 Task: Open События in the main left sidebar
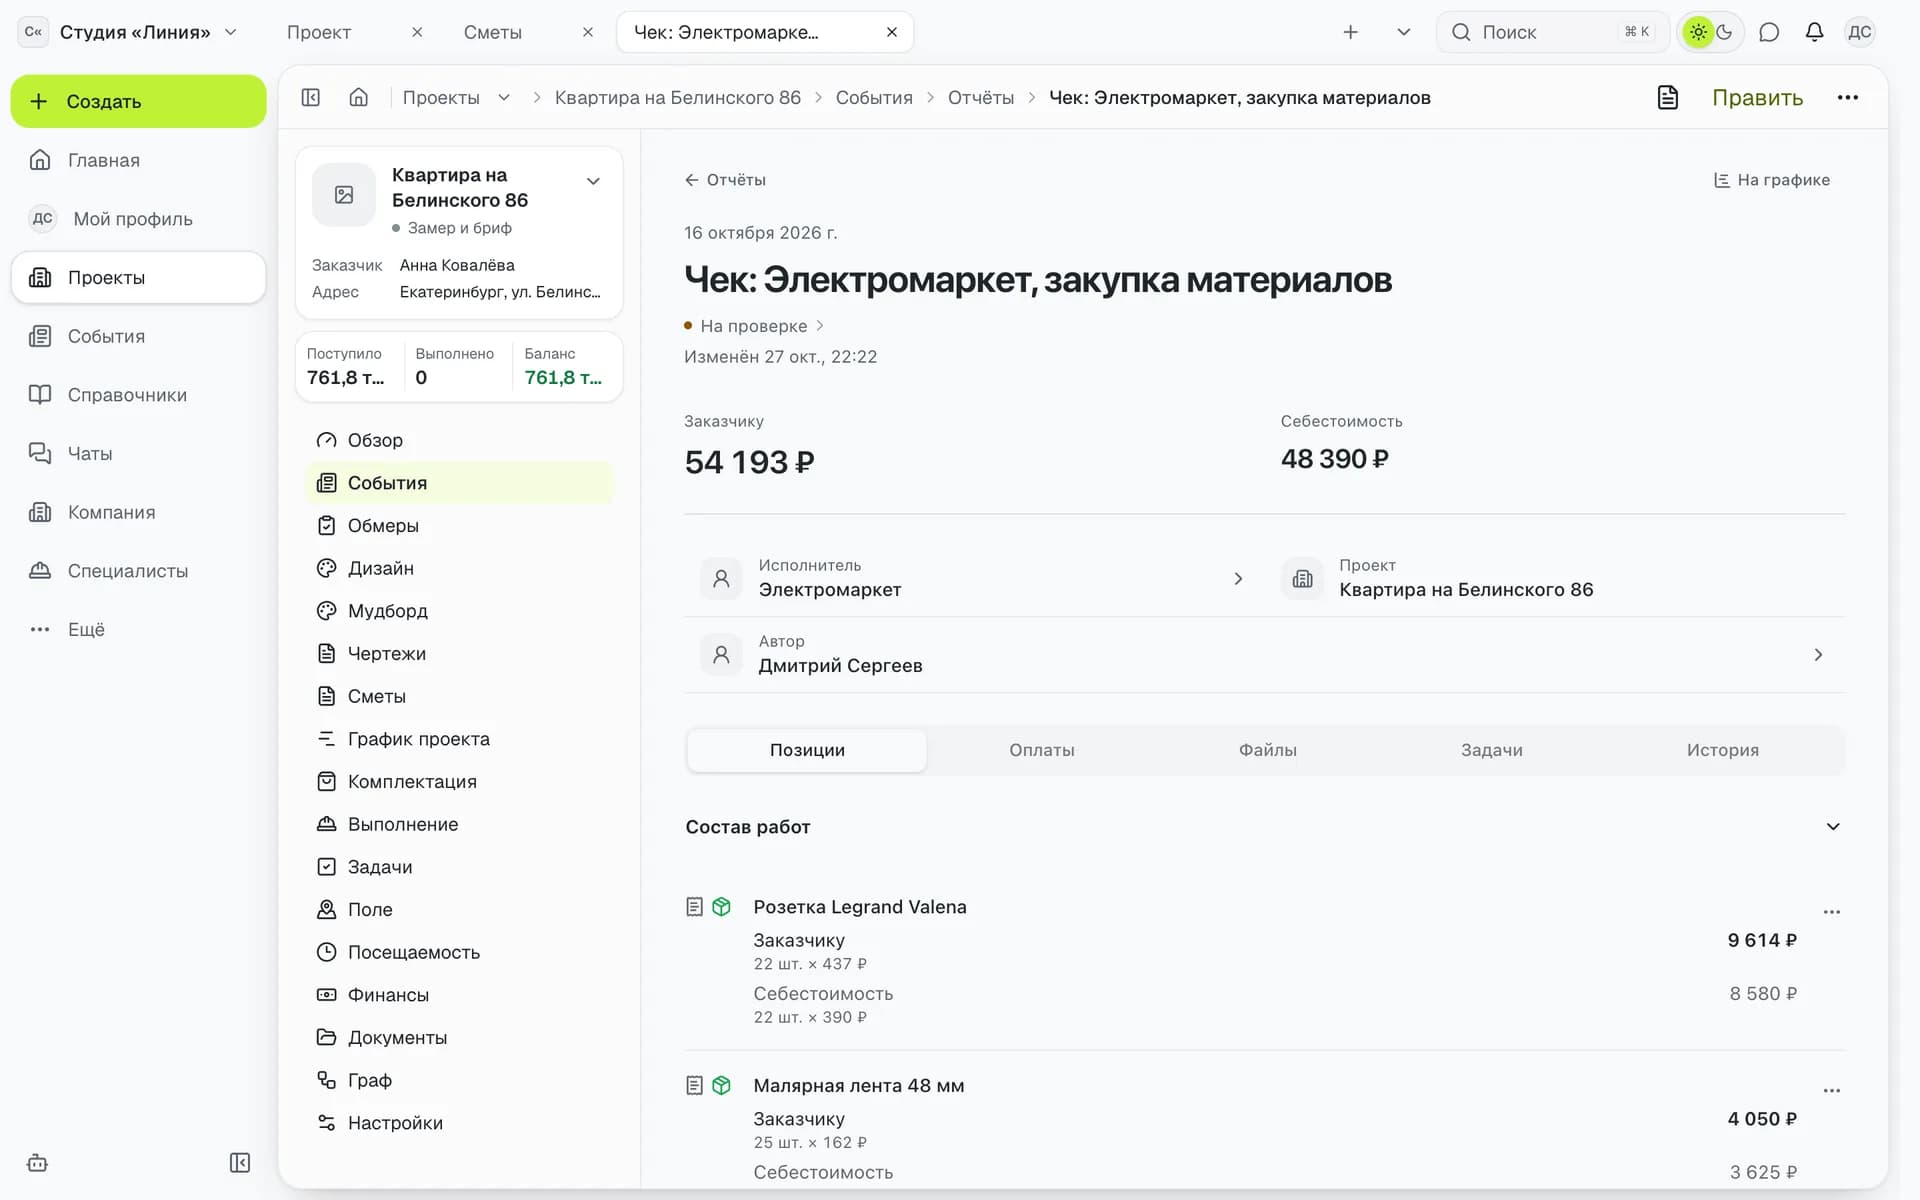(x=138, y=336)
